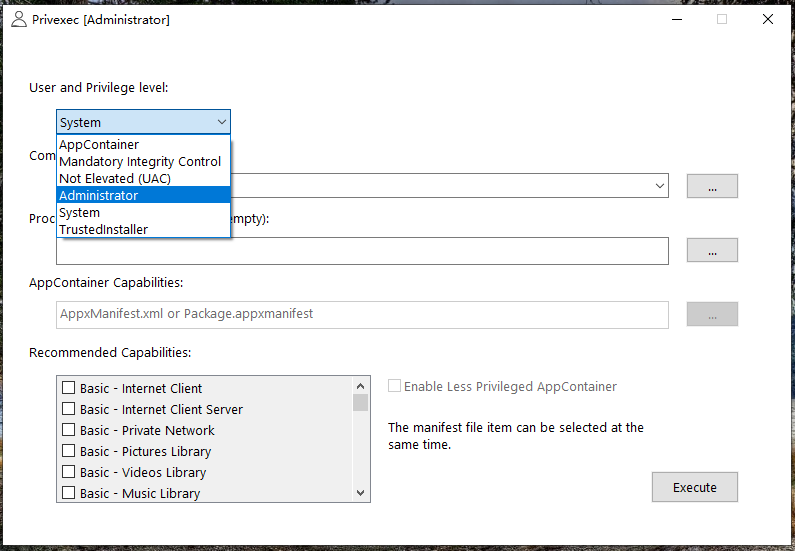The width and height of the screenshot is (795, 551).
Task: Choose System entry in the dropdown list
Action: tap(143, 212)
